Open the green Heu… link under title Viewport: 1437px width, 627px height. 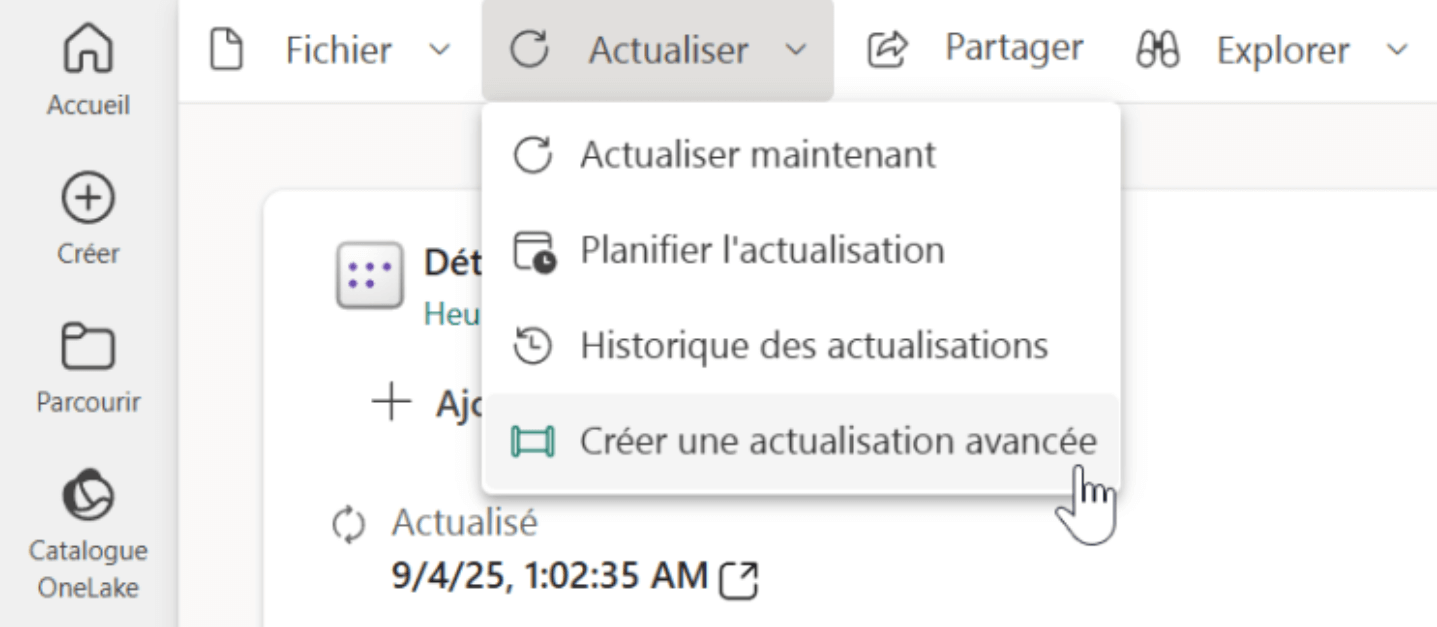(451, 313)
